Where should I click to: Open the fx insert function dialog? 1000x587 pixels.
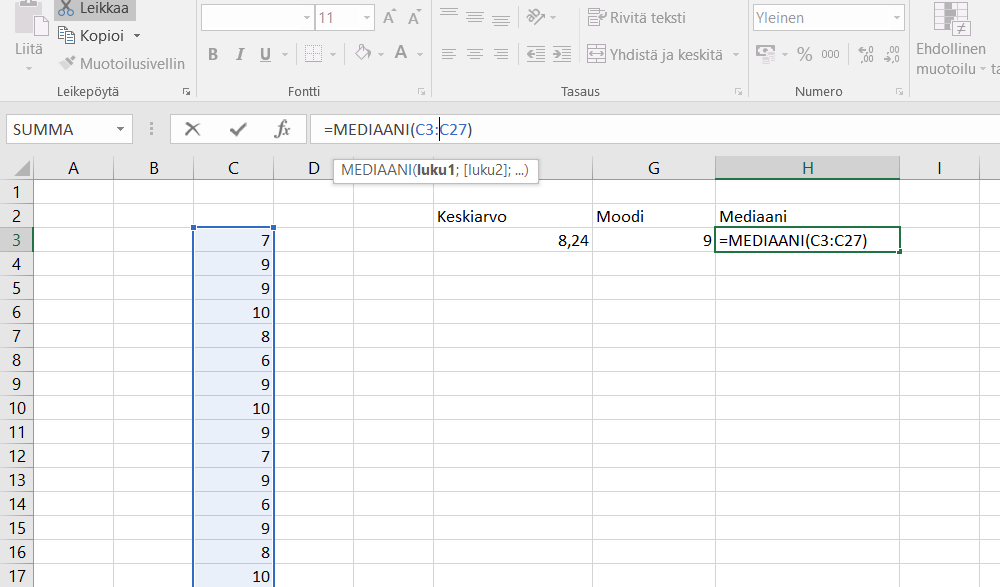(x=282, y=129)
